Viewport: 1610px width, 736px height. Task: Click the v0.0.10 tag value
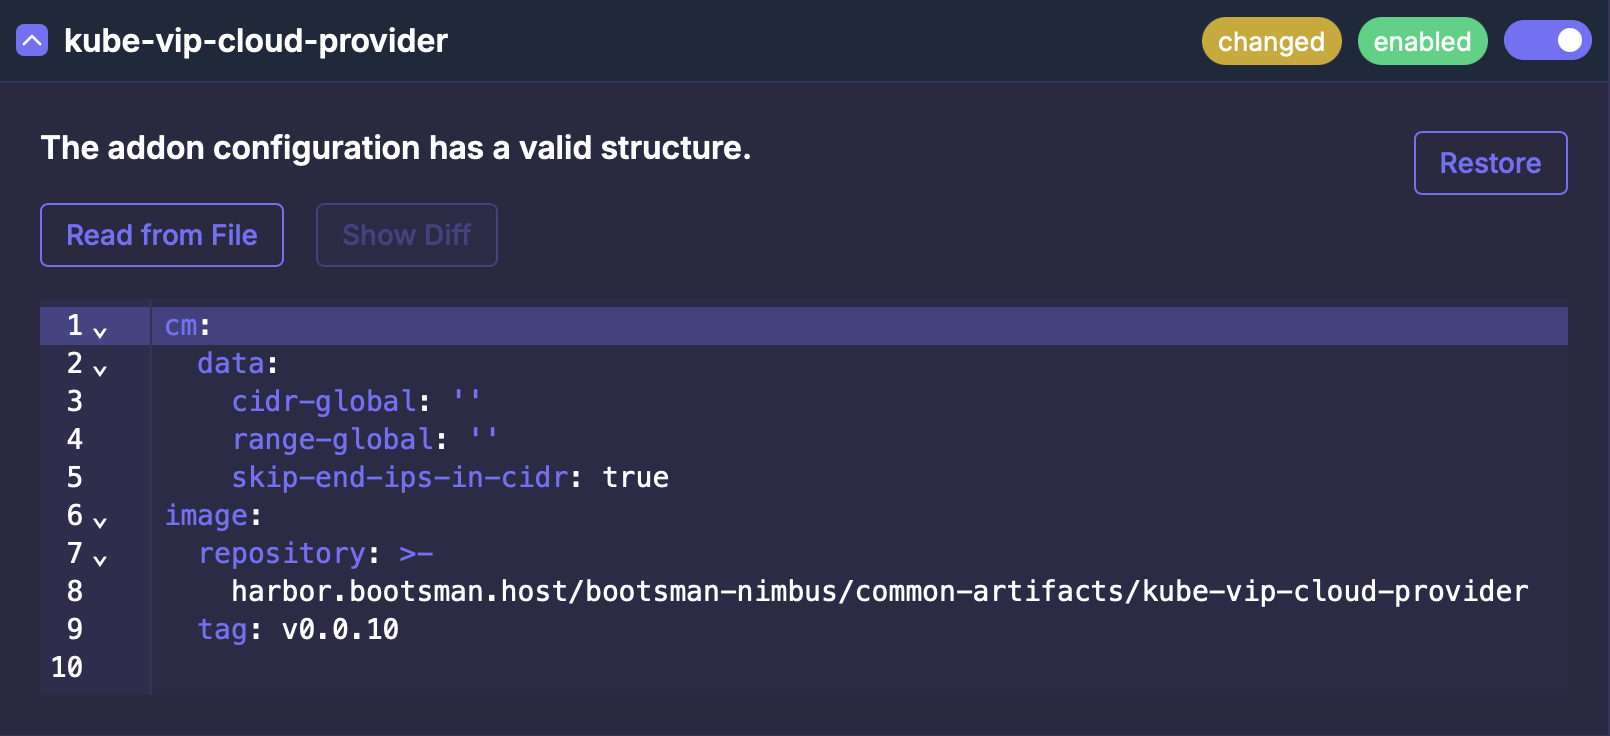(340, 630)
